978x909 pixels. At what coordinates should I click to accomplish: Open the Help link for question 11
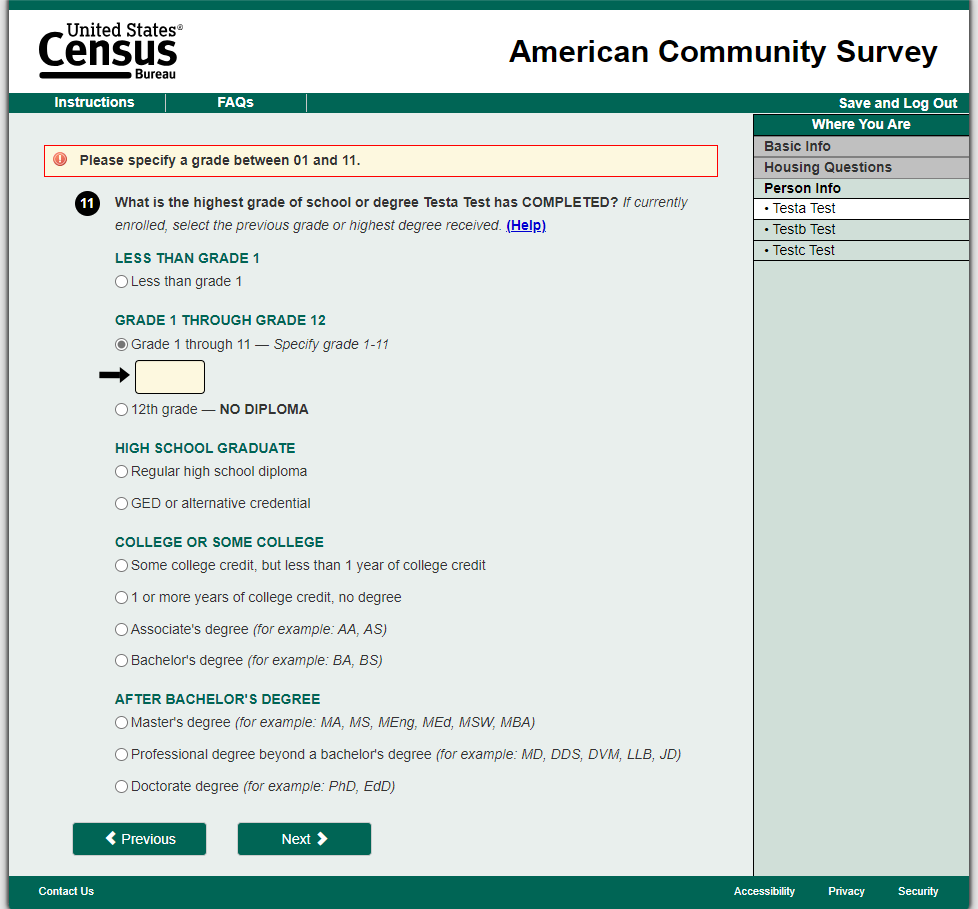coord(526,226)
